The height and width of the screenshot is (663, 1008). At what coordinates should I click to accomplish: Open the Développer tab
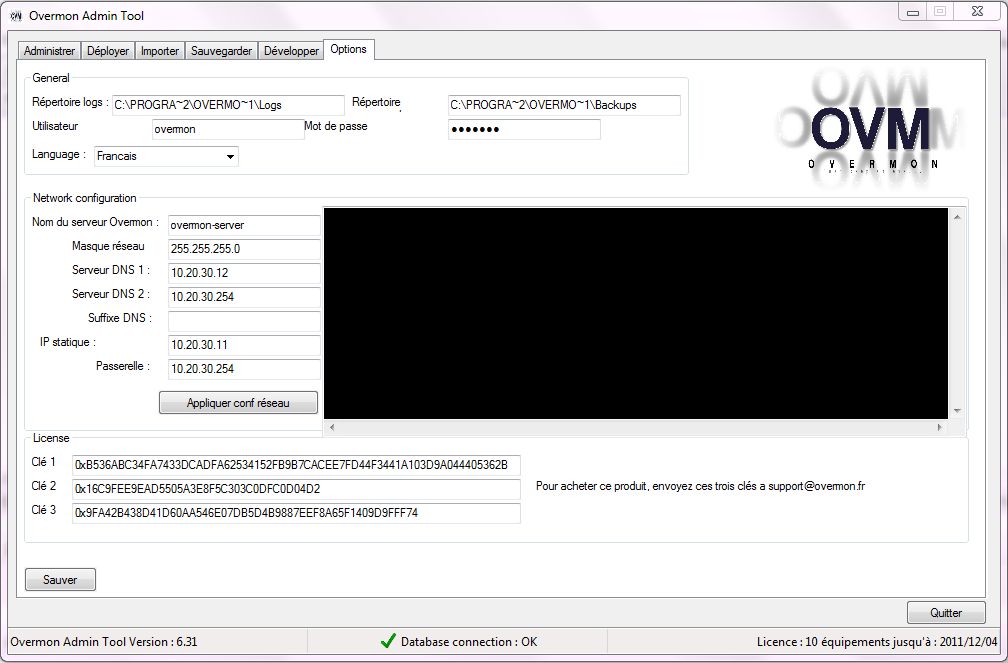[x=291, y=51]
